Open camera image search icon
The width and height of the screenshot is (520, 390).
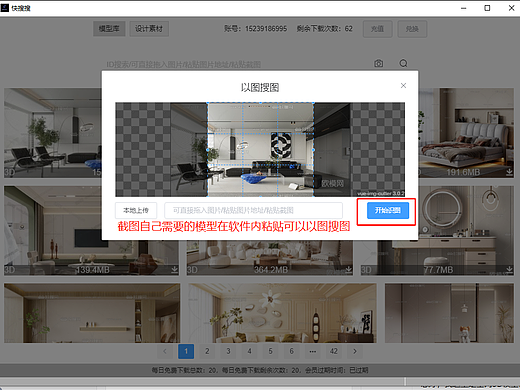tap(378, 63)
